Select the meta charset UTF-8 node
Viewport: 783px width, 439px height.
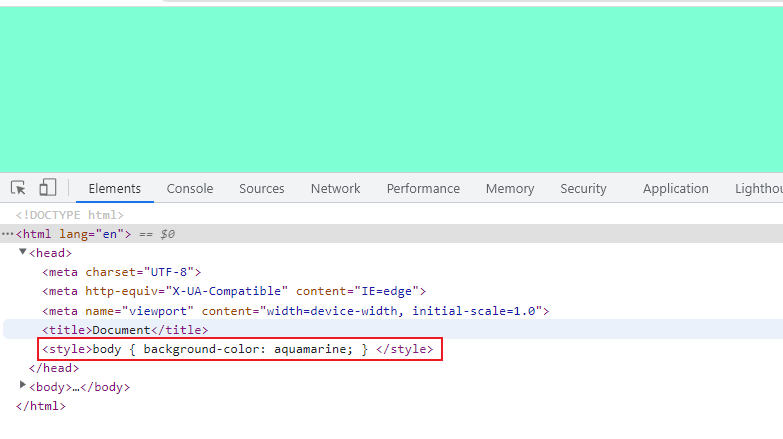(x=121, y=272)
